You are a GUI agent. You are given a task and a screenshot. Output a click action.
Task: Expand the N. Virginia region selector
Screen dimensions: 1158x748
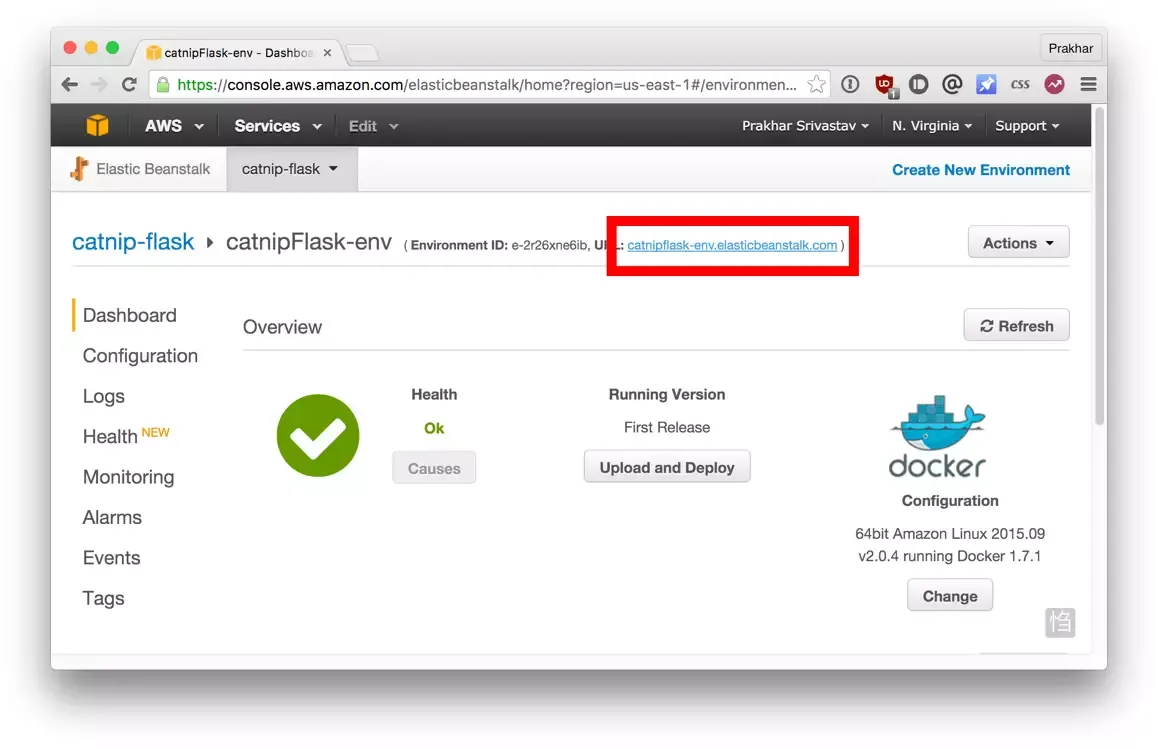931,126
